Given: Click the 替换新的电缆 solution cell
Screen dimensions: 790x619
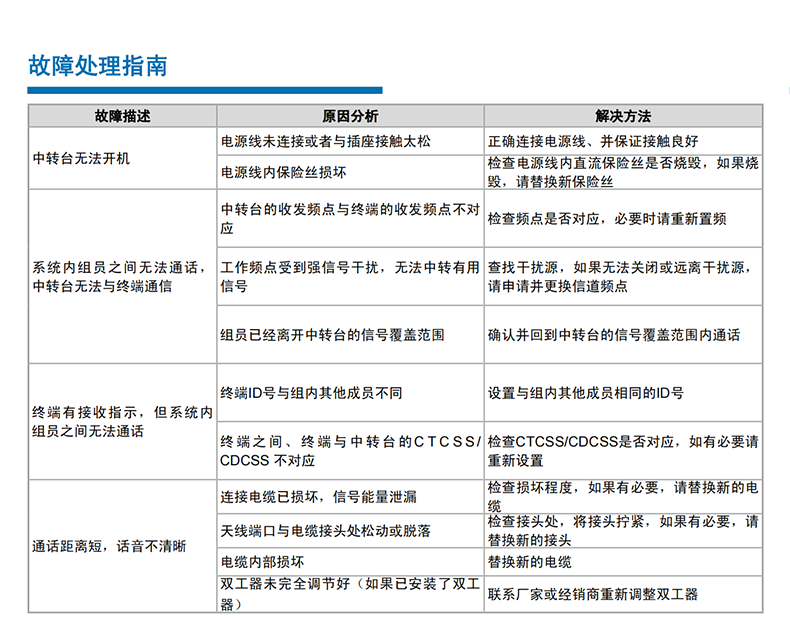Looking at the screenshot, I should pos(529,562).
